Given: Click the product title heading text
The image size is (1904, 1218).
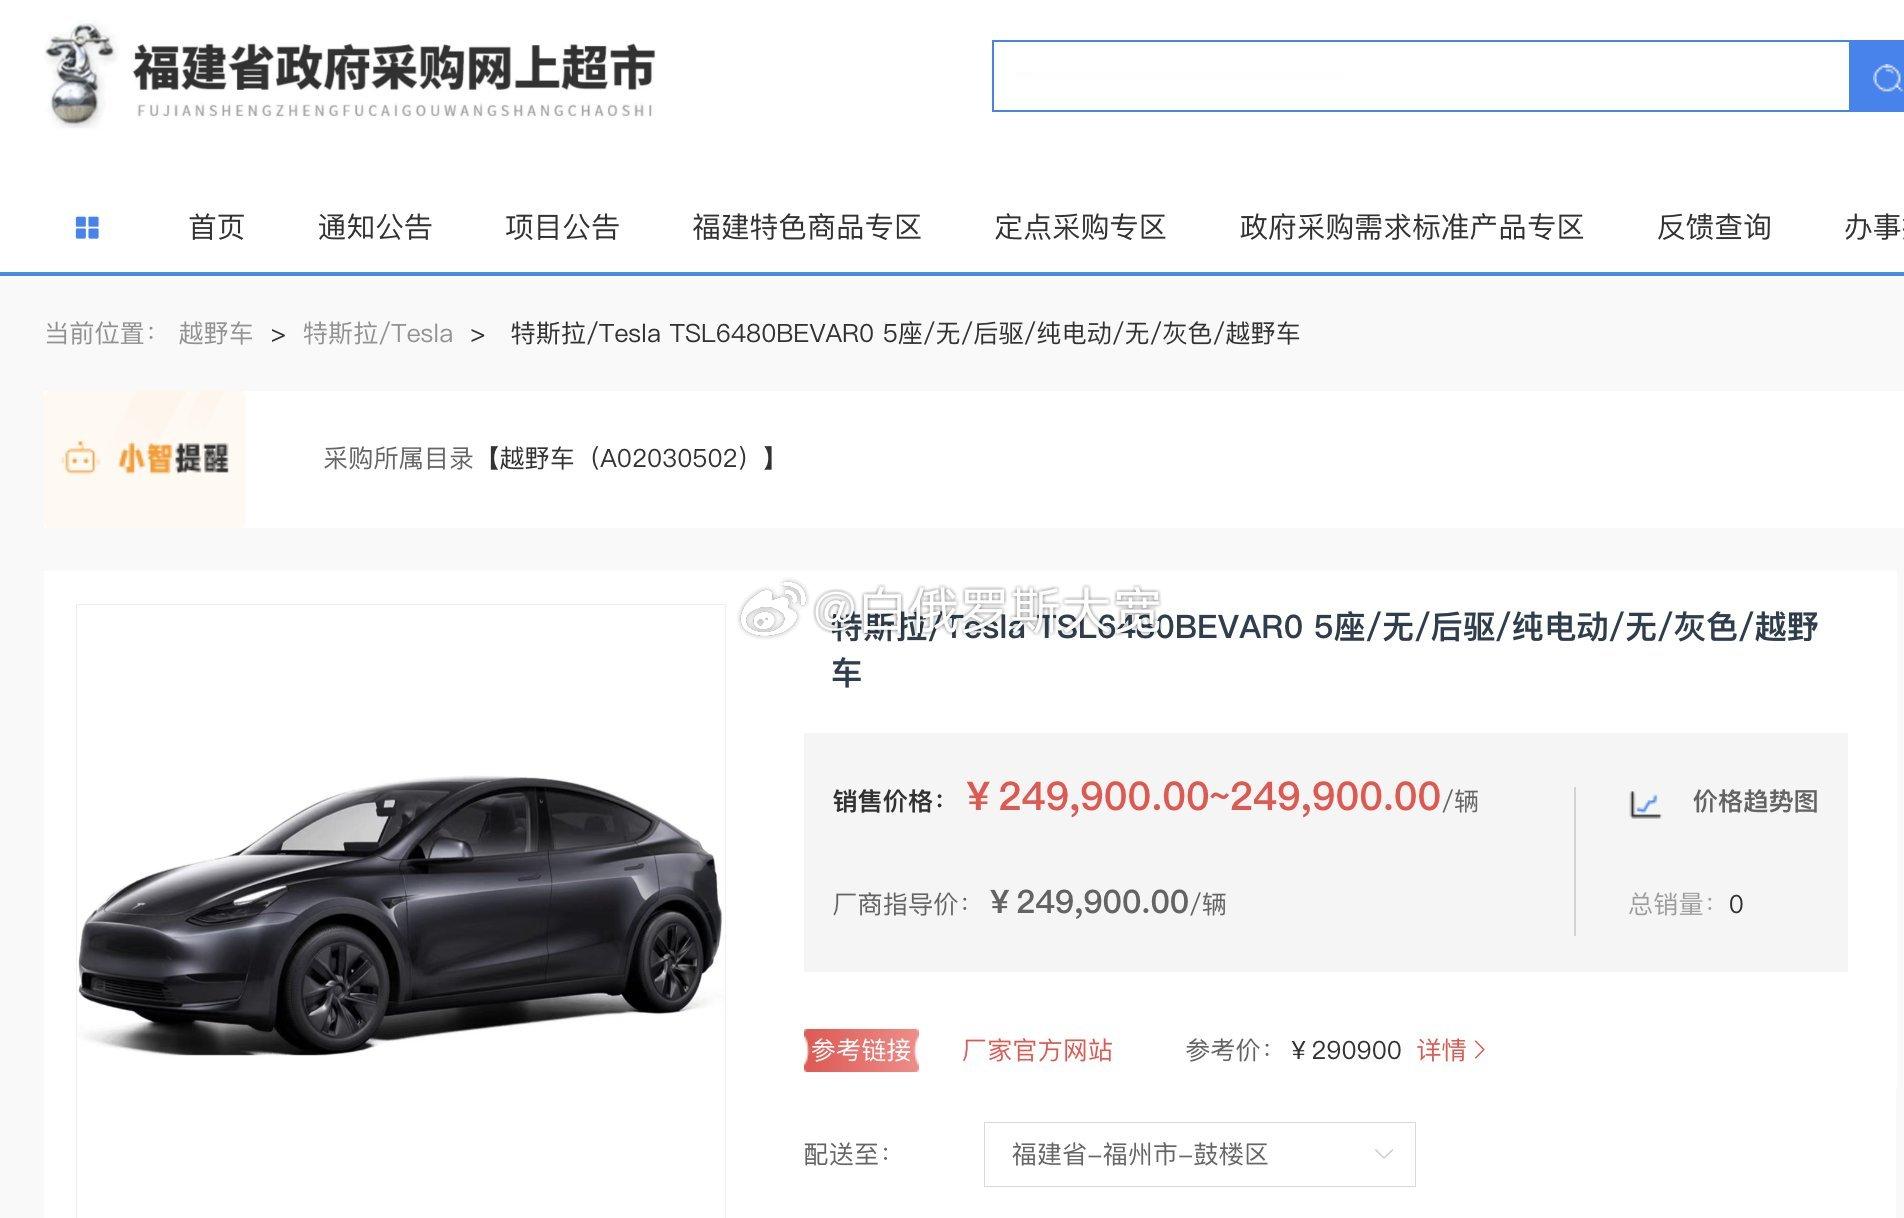Looking at the screenshot, I should (x=1325, y=649).
